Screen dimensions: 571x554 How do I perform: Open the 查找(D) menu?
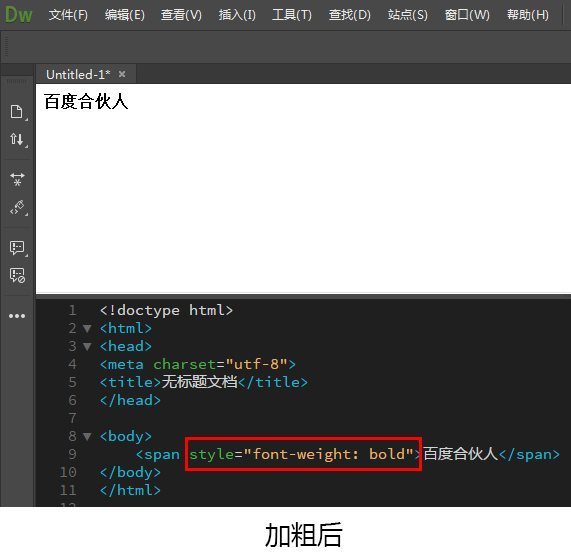point(350,15)
